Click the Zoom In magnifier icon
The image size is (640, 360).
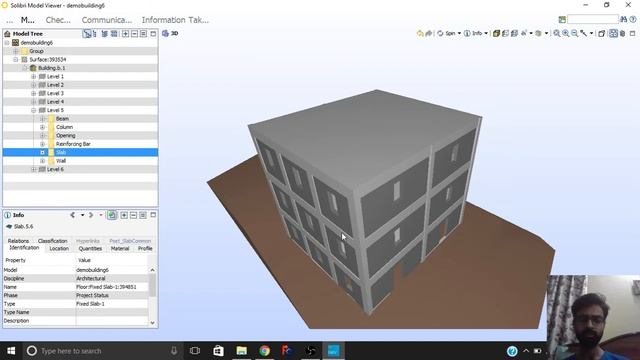click(566, 33)
